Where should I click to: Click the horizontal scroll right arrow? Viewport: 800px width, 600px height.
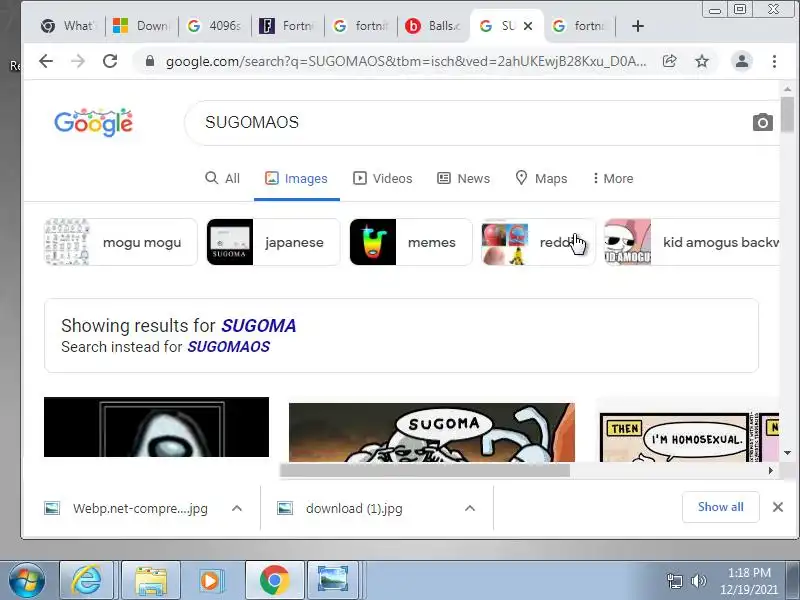(x=770, y=470)
